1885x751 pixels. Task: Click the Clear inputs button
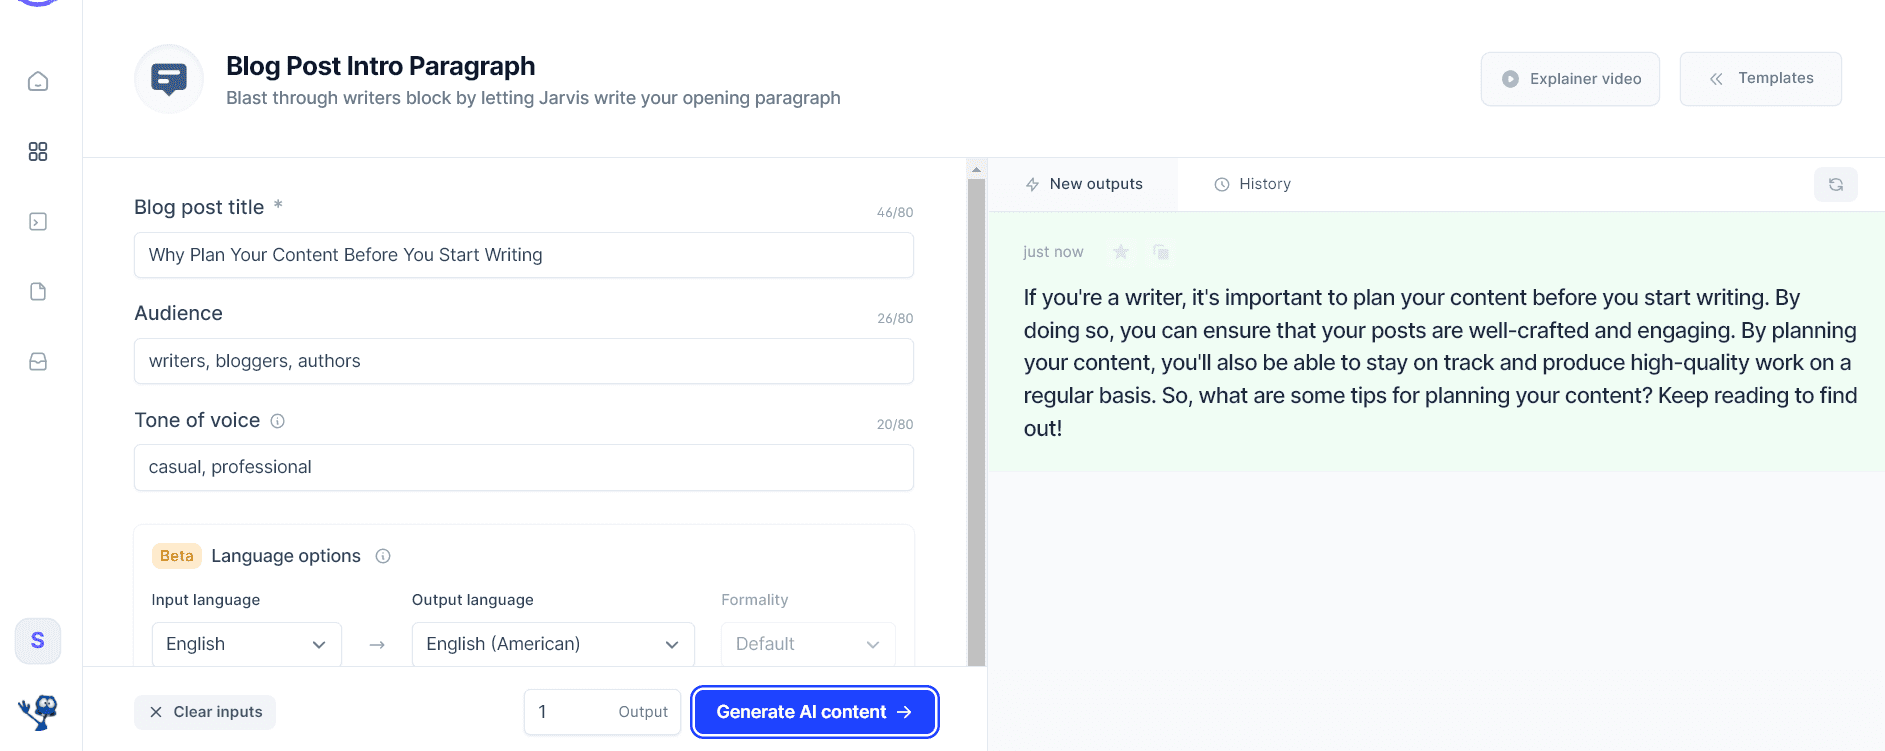[205, 712]
